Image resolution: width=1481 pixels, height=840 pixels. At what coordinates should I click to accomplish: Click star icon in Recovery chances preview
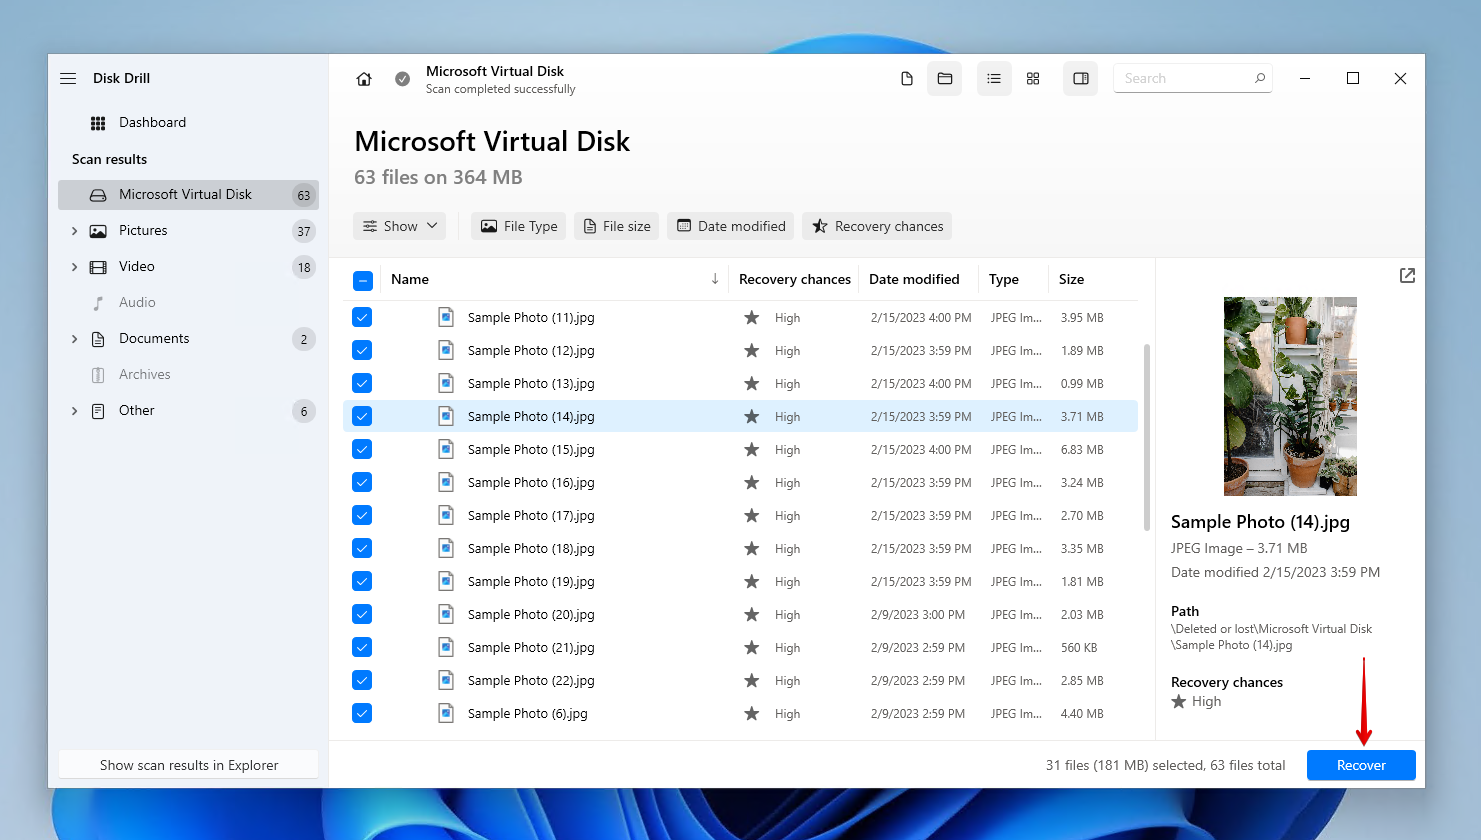(x=1179, y=701)
